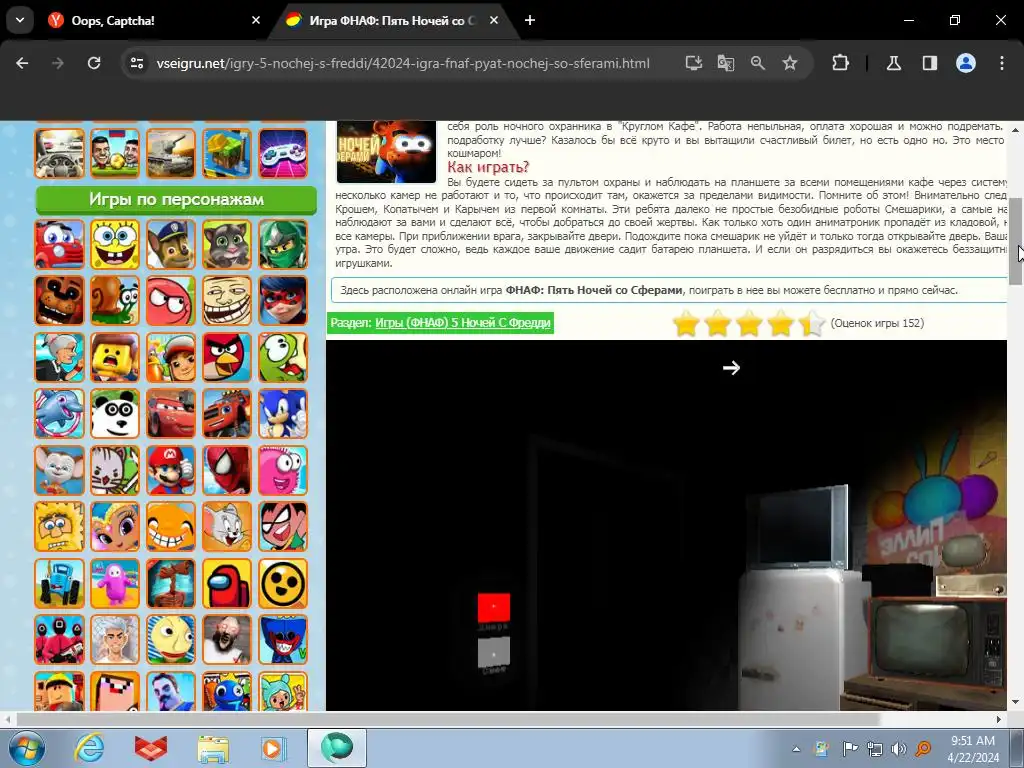The height and width of the screenshot is (768, 1024).
Task: Switch to the Oops, Captcha! tab
Action: [150, 21]
